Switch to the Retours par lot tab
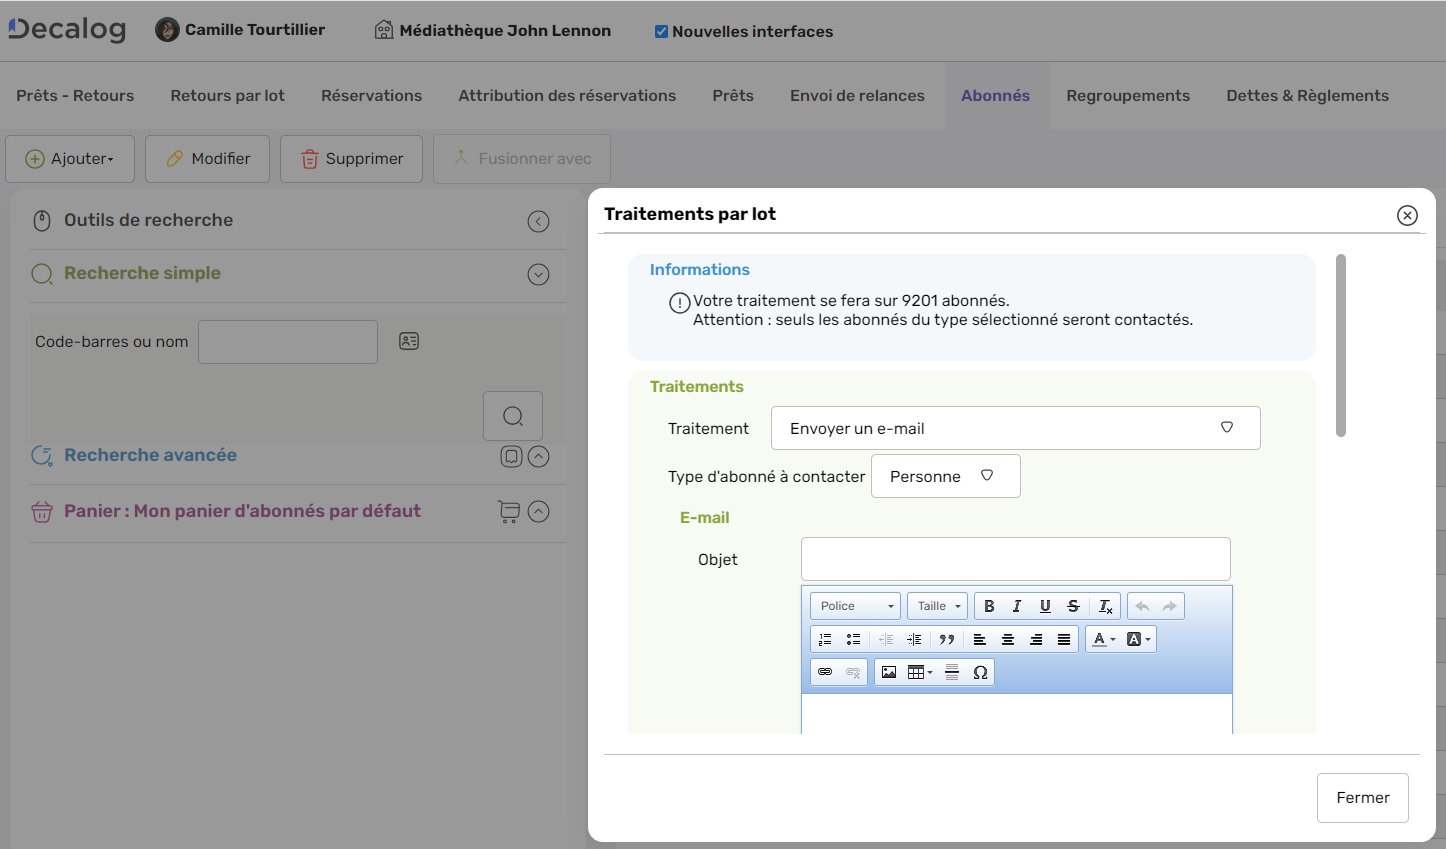The height and width of the screenshot is (849, 1446). click(227, 95)
